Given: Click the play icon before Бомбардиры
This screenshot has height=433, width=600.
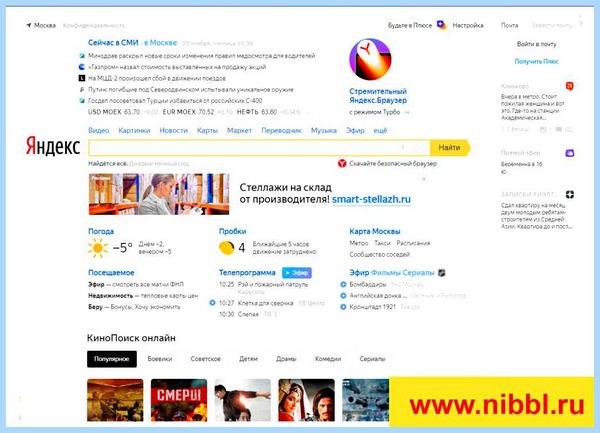Looking at the screenshot, I should [x=343, y=284].
